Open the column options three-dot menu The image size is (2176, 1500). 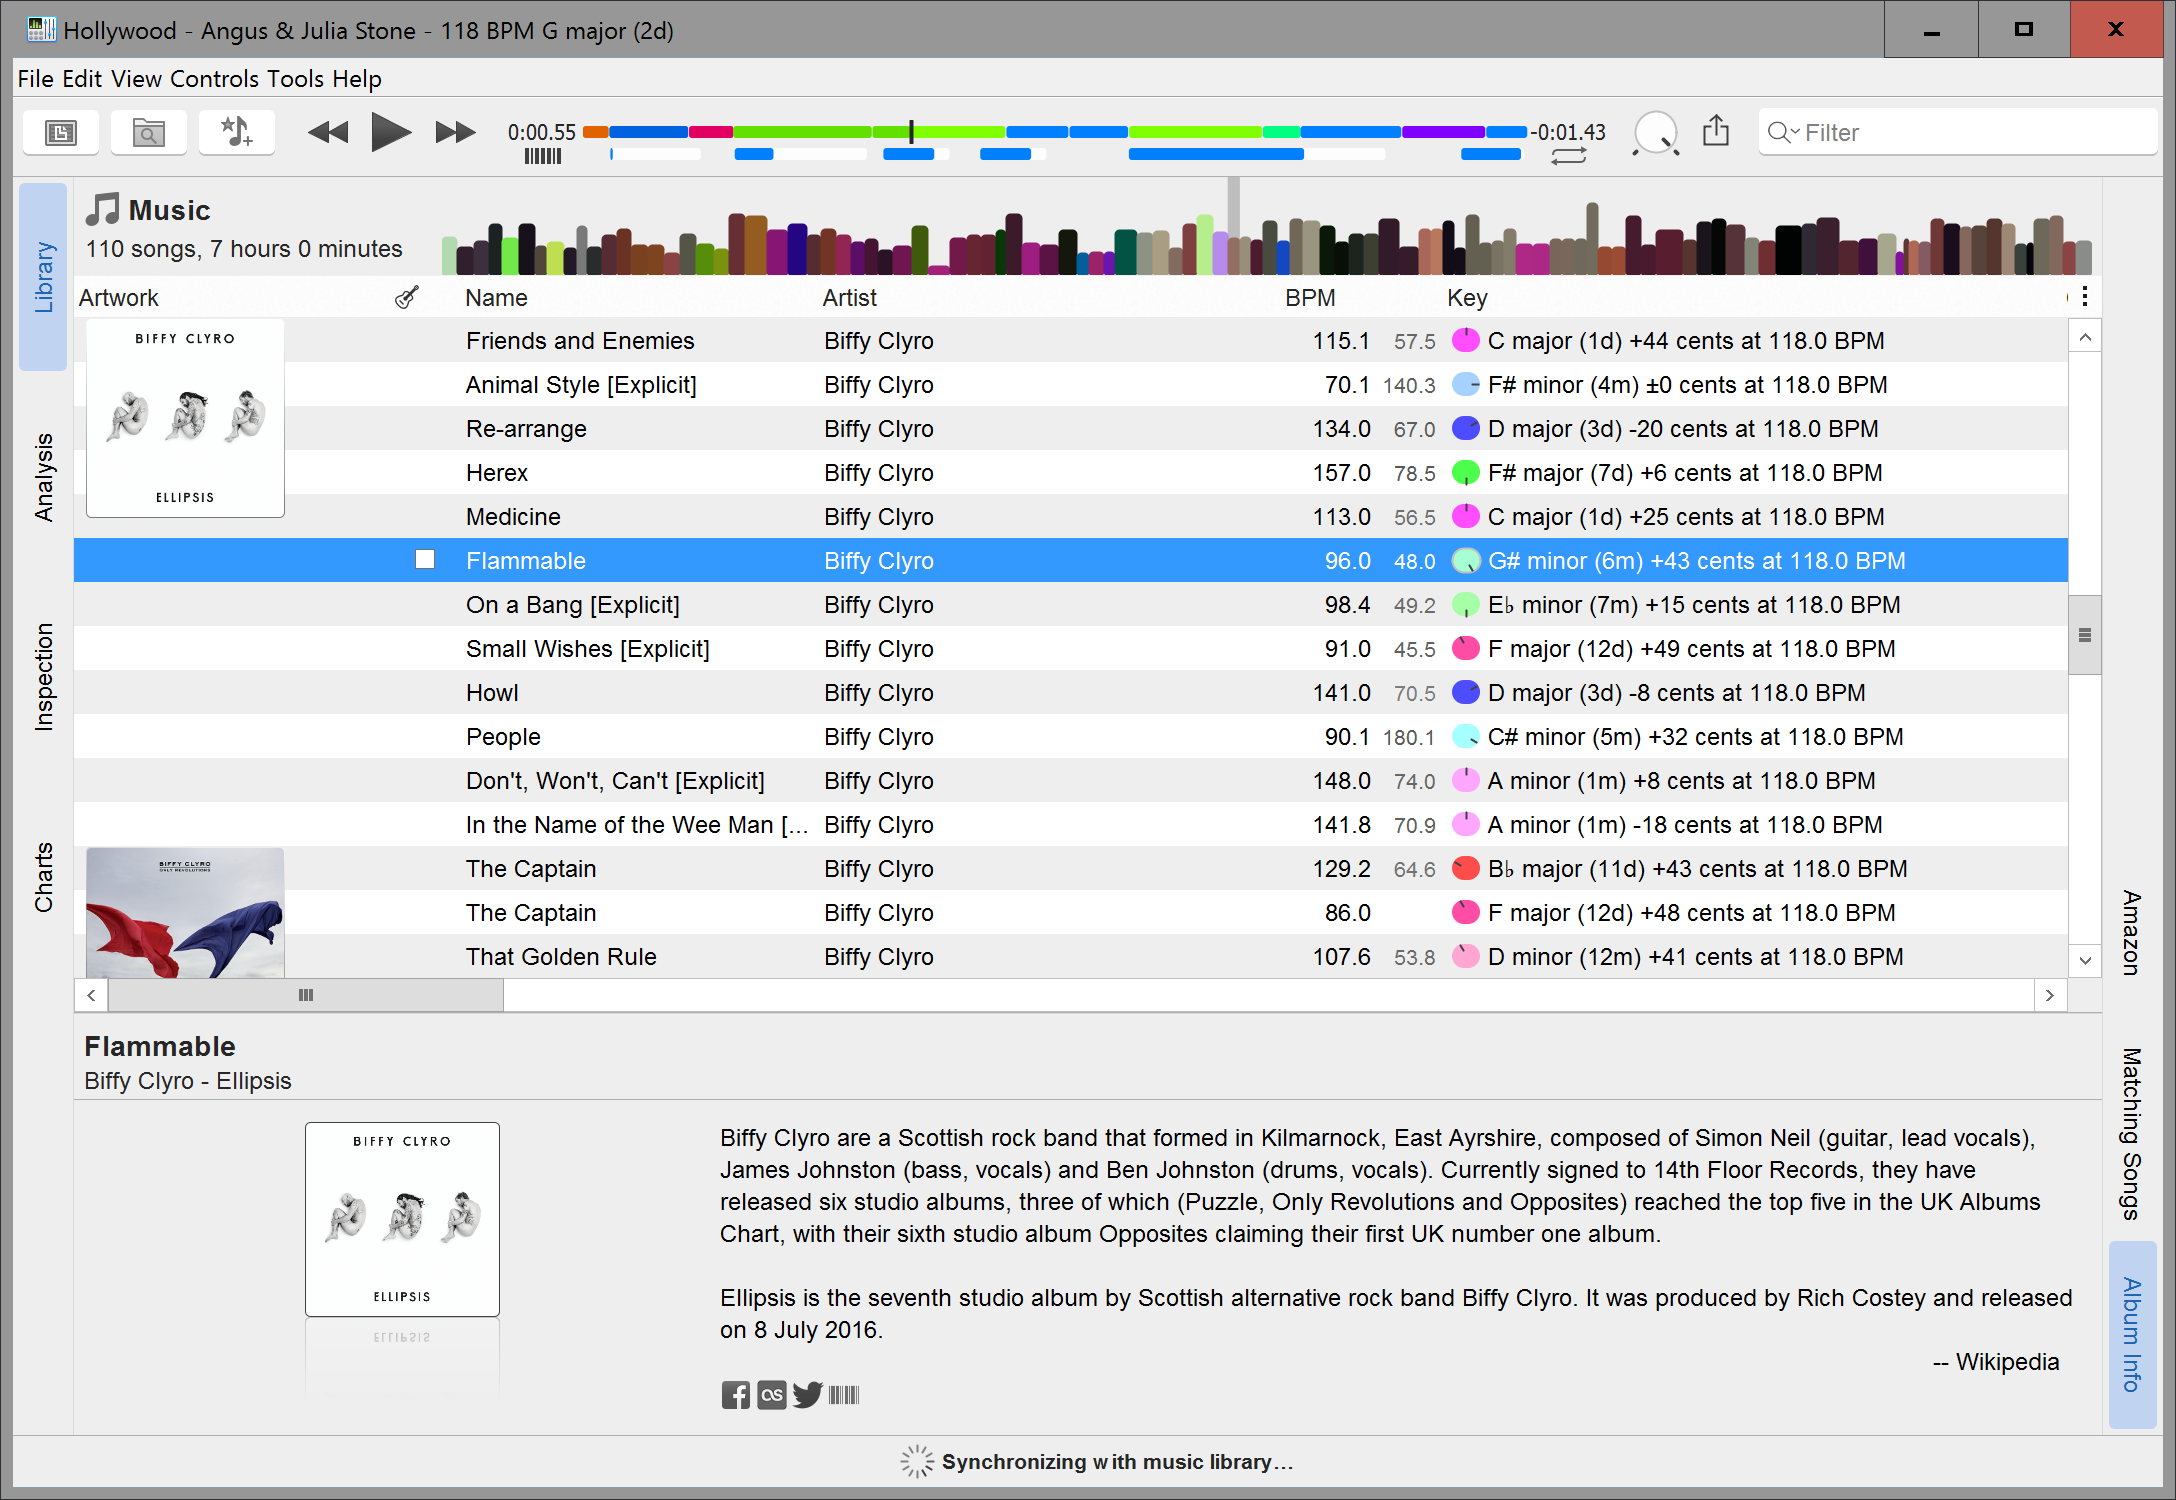pos(2085,297)
